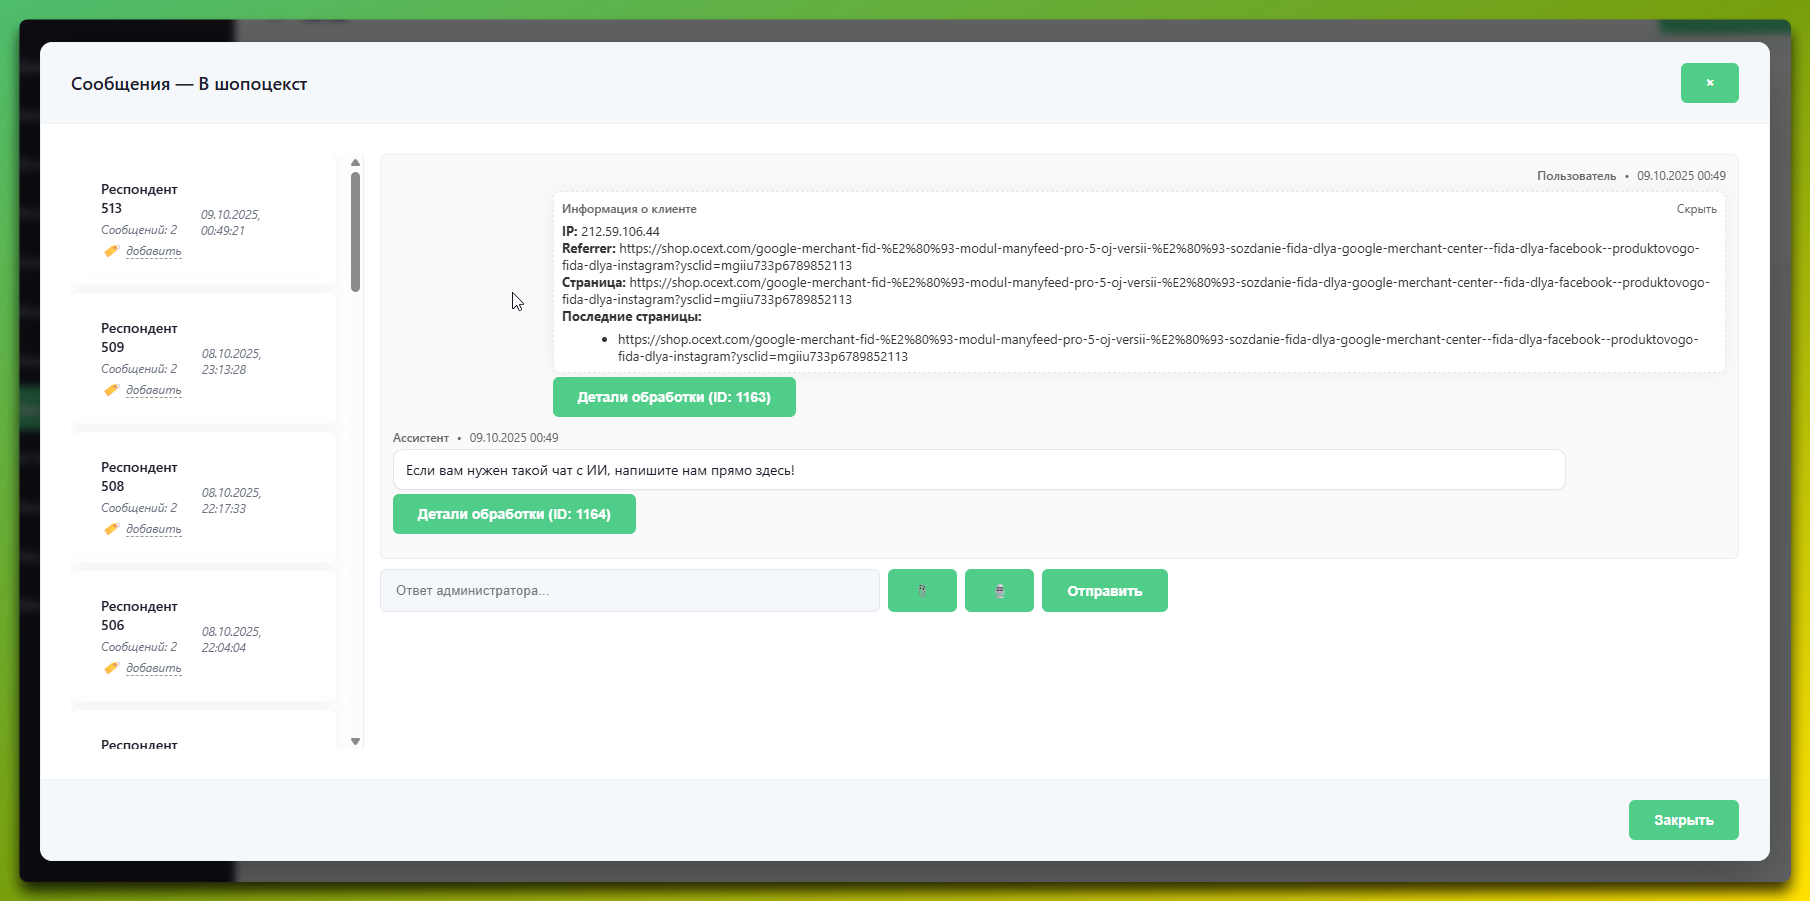Hide client info via Скрыть
The image size is (1810, 901).
(x=1696, y=209)
